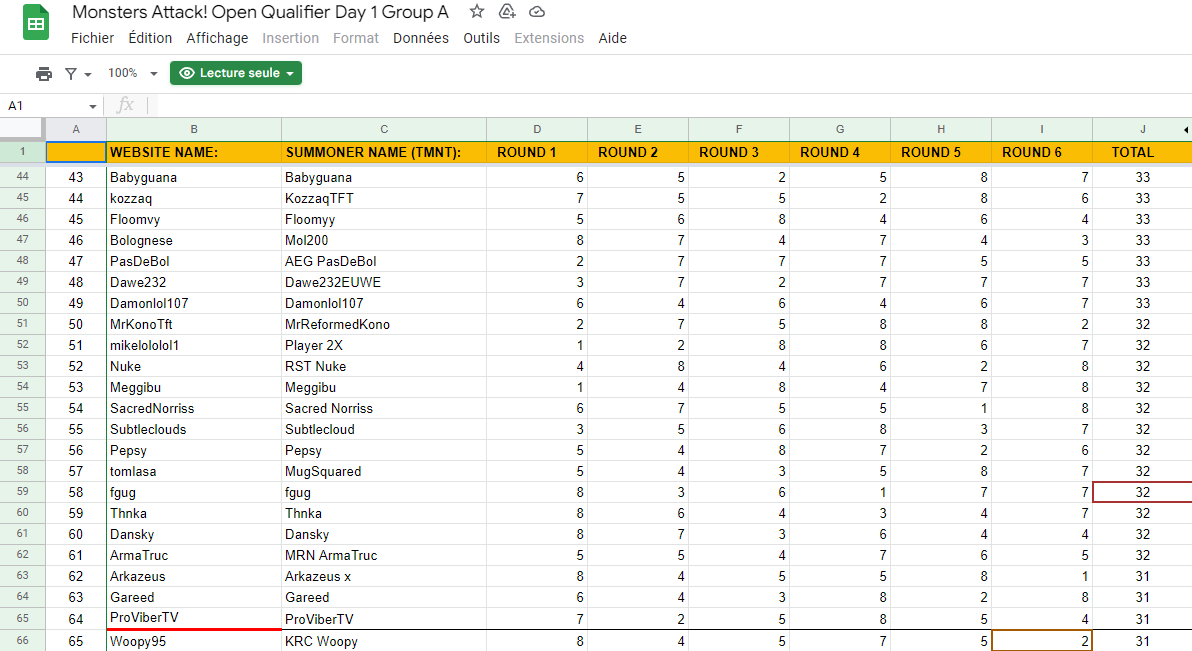Select the KRC Woopy cell

click(384, 641)
